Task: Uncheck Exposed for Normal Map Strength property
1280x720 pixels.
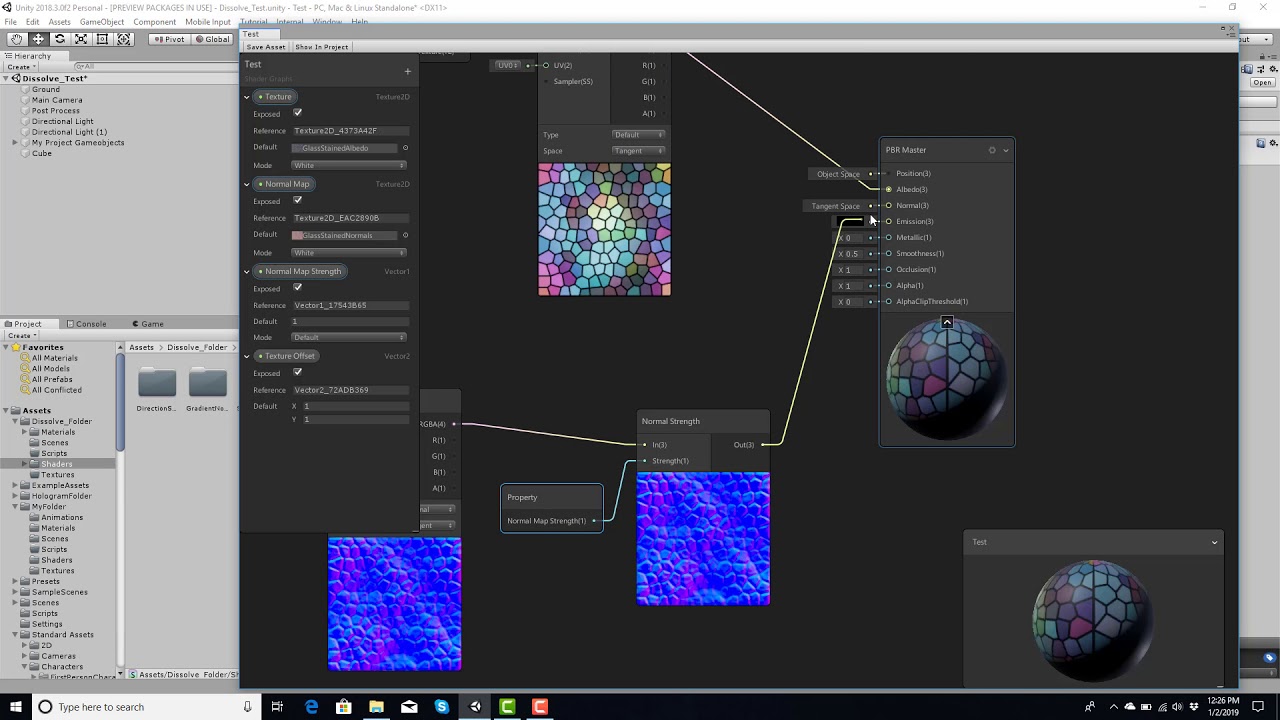Action: click(x=297, y=288)
